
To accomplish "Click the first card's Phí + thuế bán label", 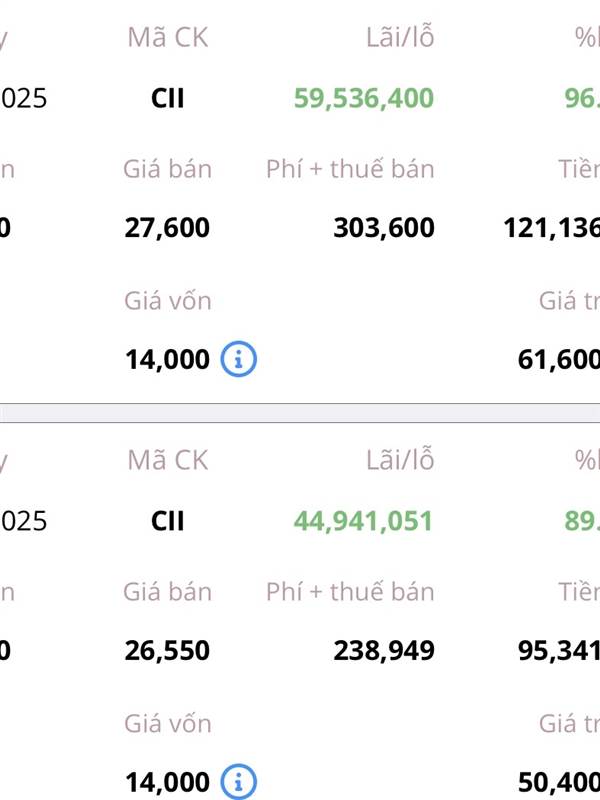I will pos(350,169).
